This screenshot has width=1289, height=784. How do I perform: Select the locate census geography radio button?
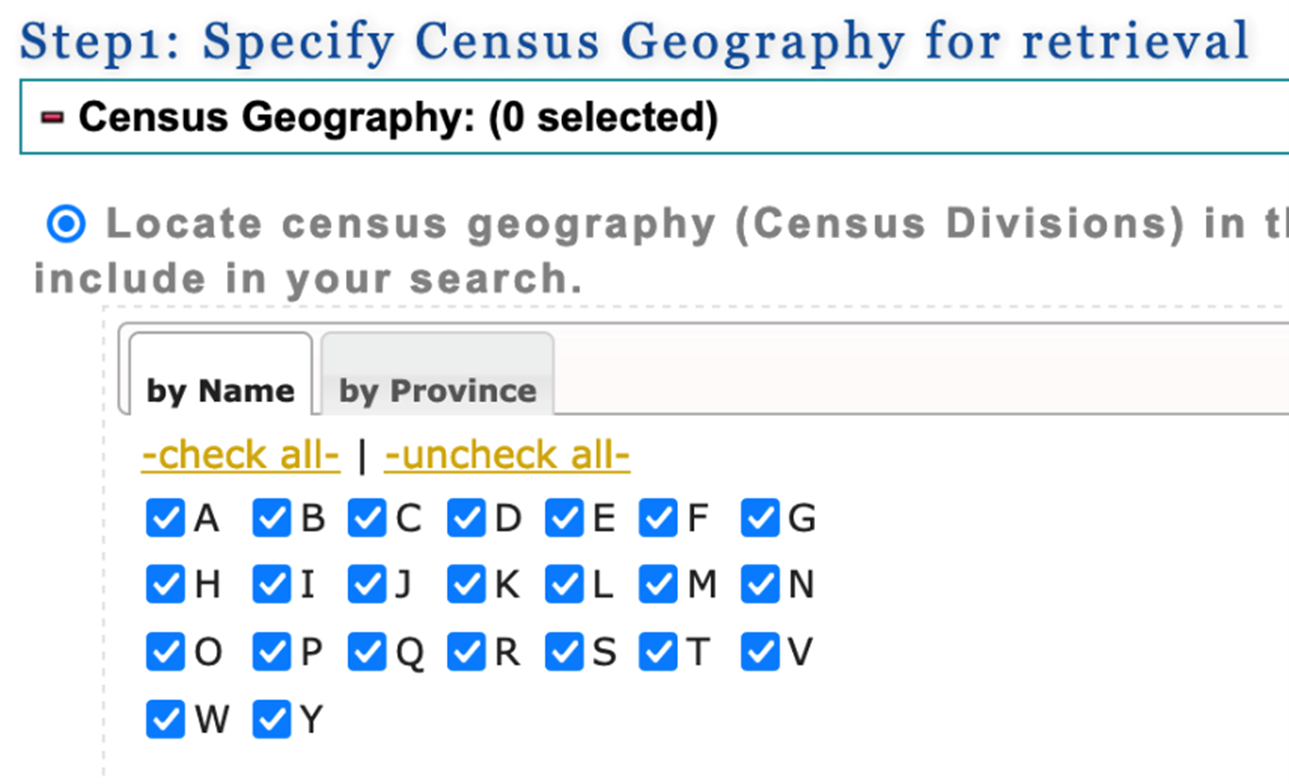point(64,223)
